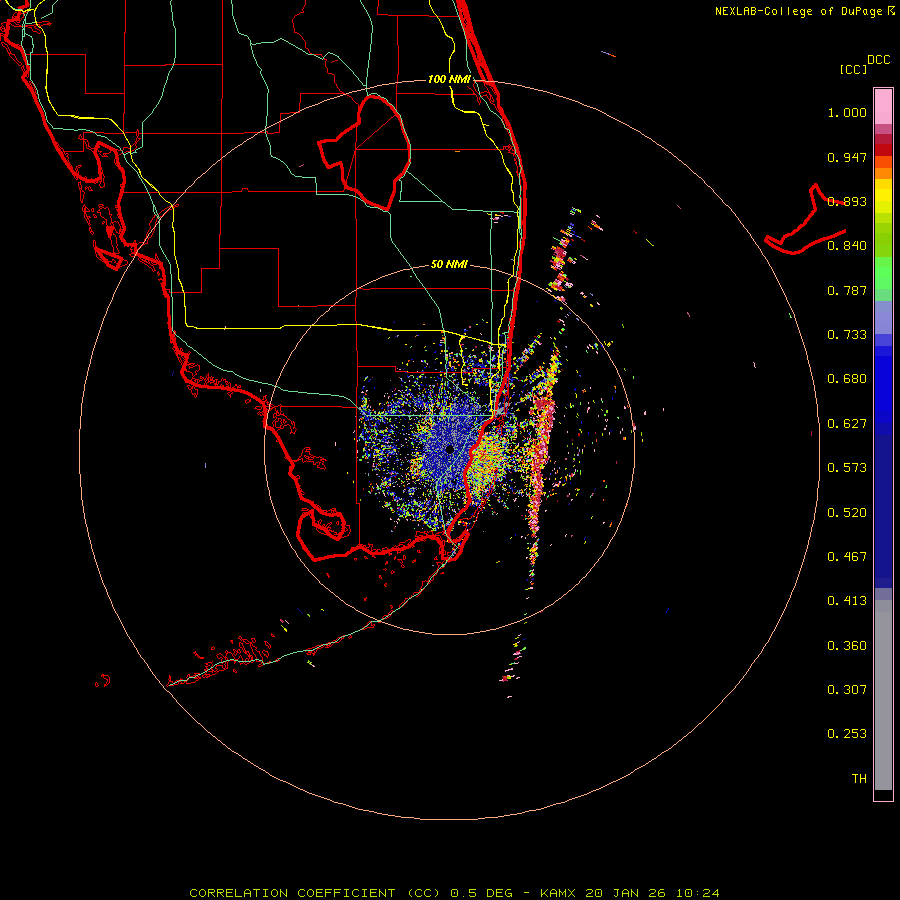The height and width of the screenshot is (900, 900).
Task: Click the pink top segment of color bar
Action: (x=883, y=106)
